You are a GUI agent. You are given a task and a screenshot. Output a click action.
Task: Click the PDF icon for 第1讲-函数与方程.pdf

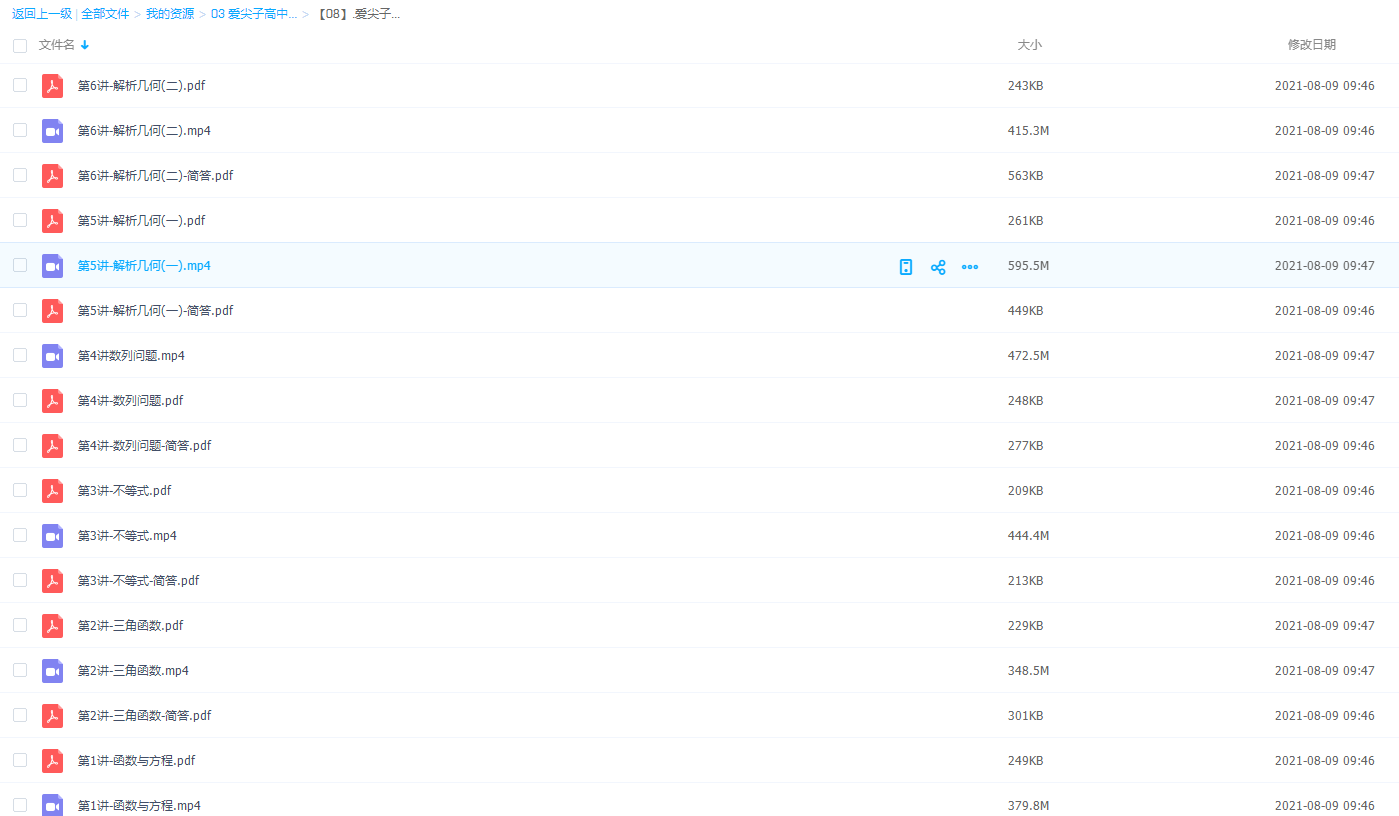[52, 761]
